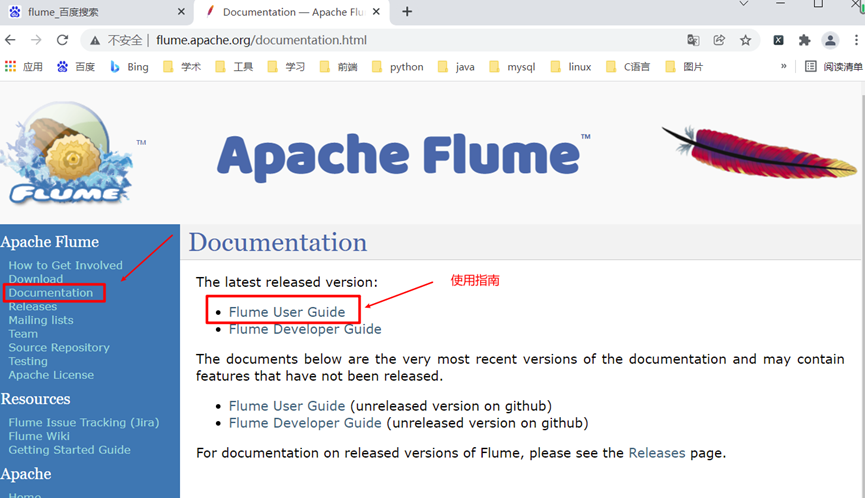Open the Chrome three-dot menu

click(x=856, y=40)
